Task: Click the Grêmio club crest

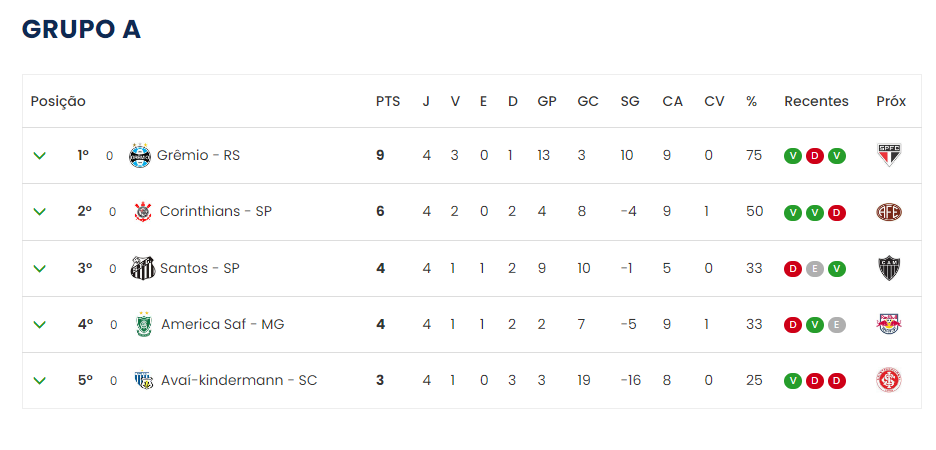Action: 140,156
